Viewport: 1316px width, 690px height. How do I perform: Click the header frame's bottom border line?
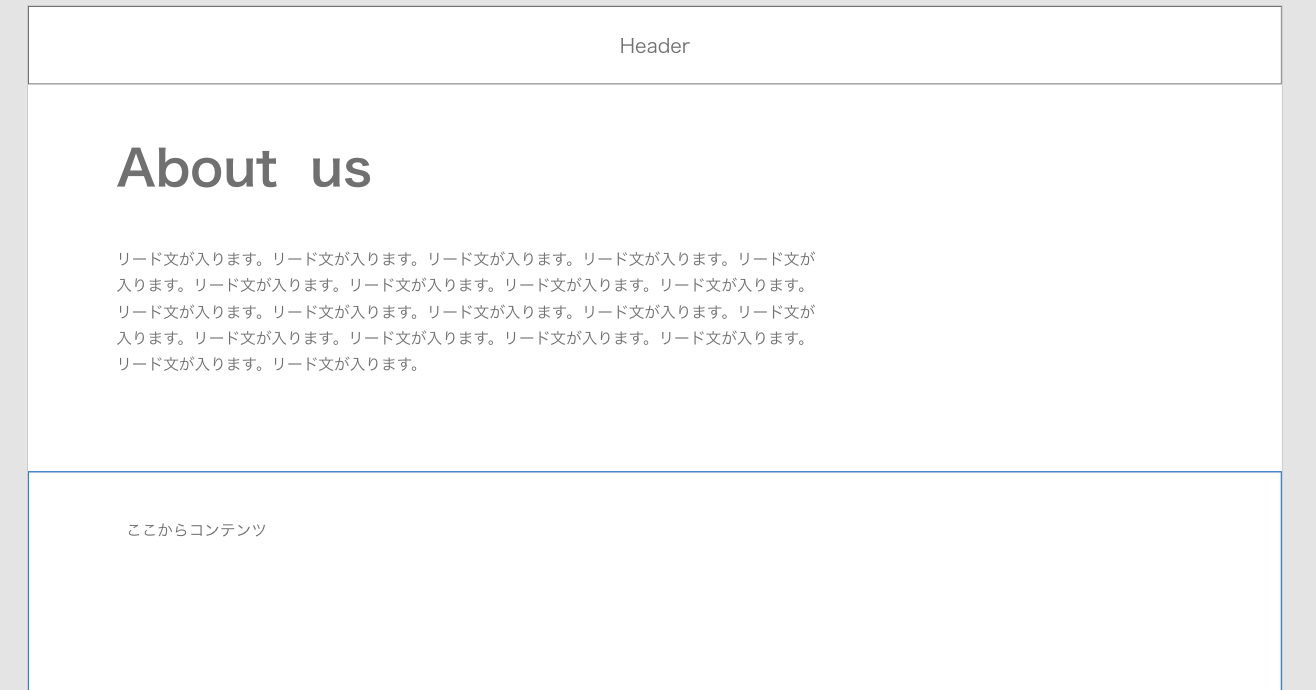point(655,84)
